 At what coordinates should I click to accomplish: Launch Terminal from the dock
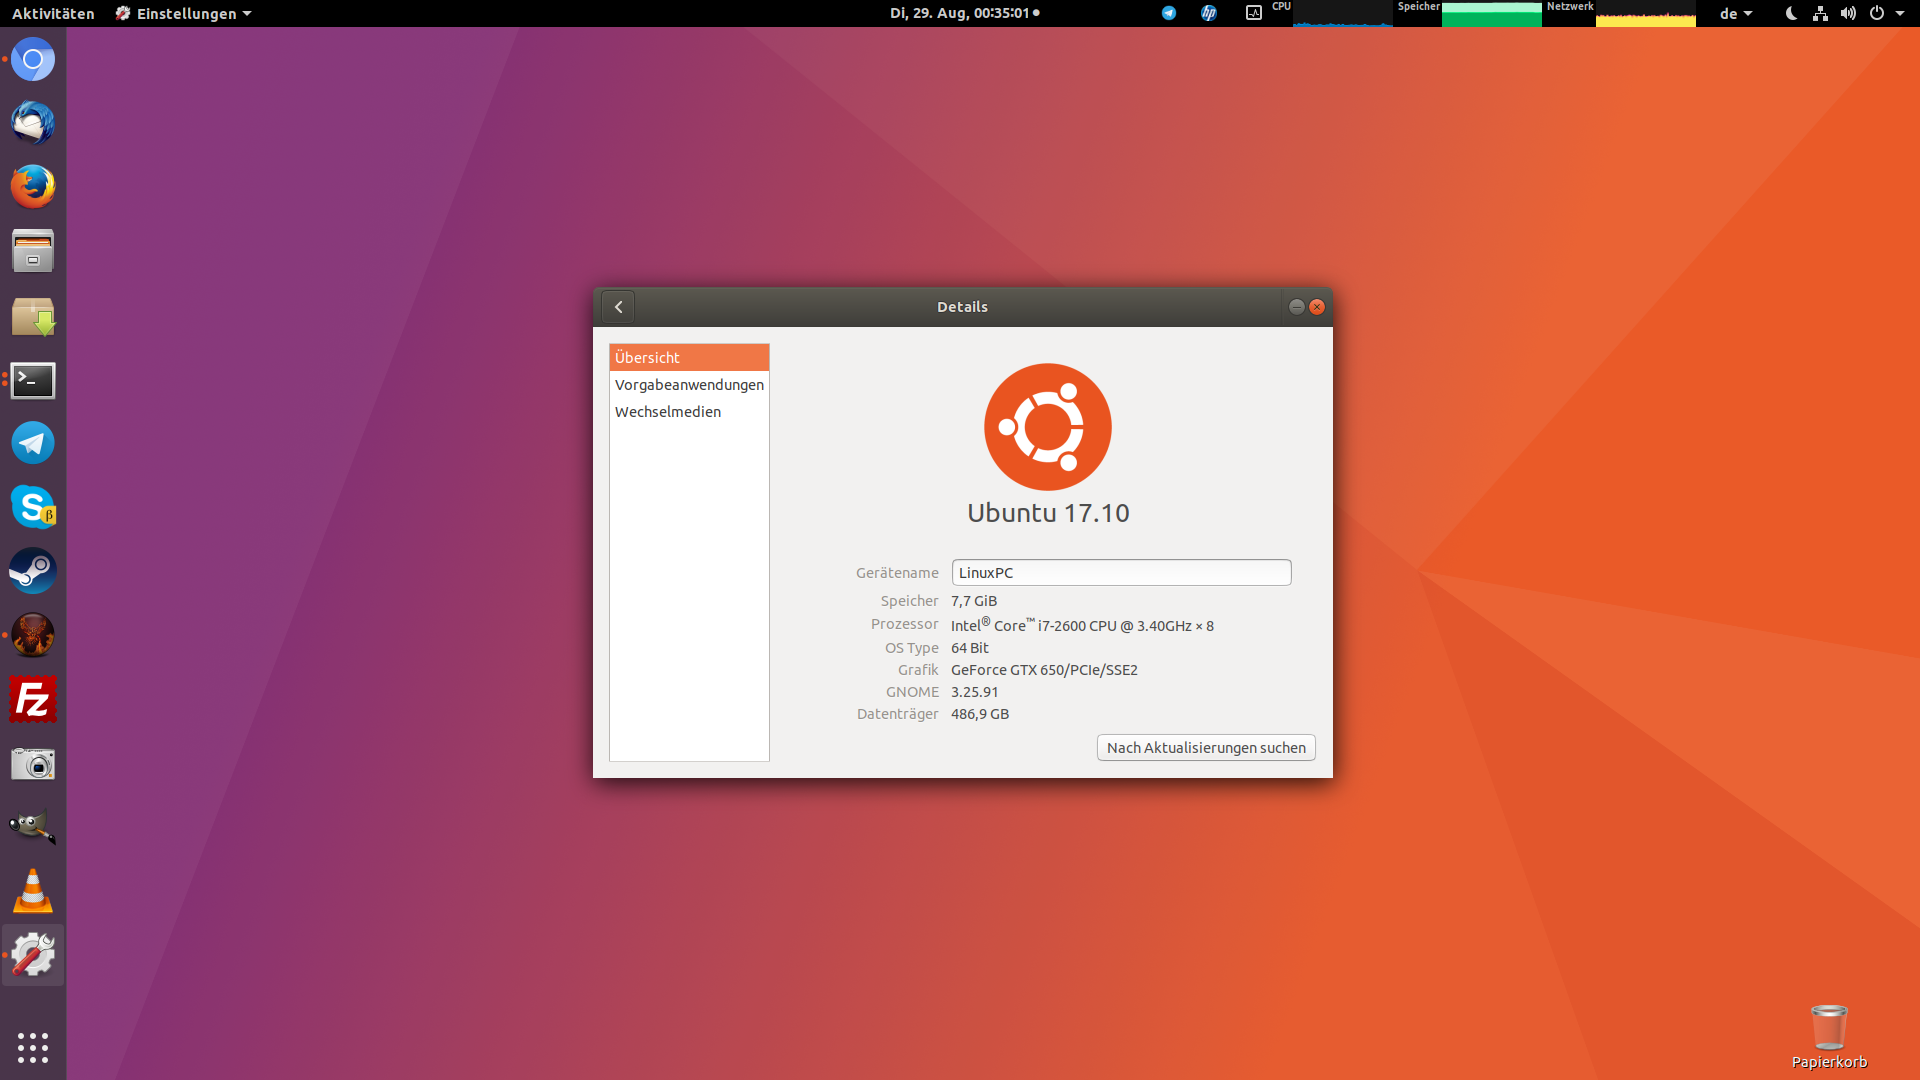click(33, 380)
